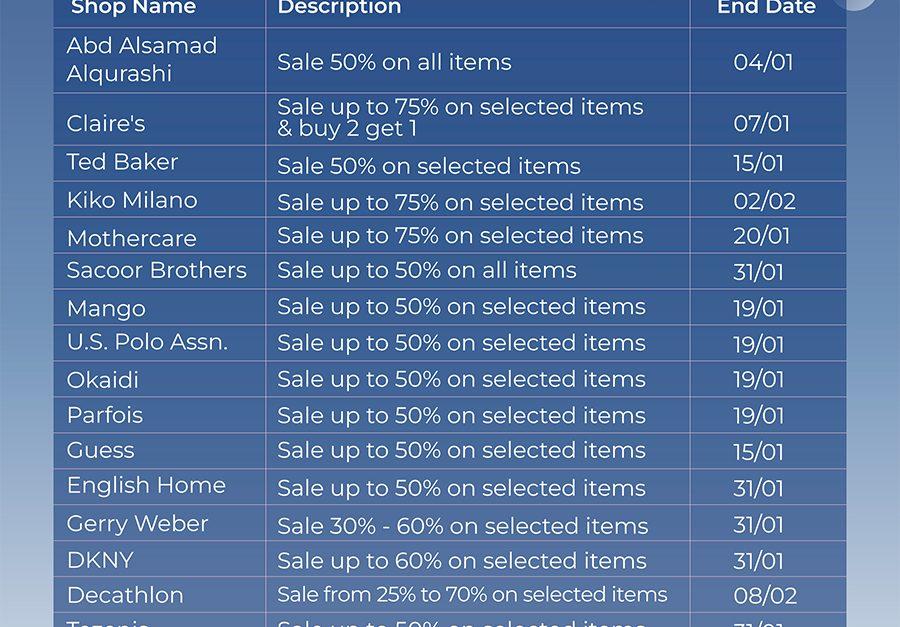
Task: Click the Mango shop name
Action: point(106,309)
